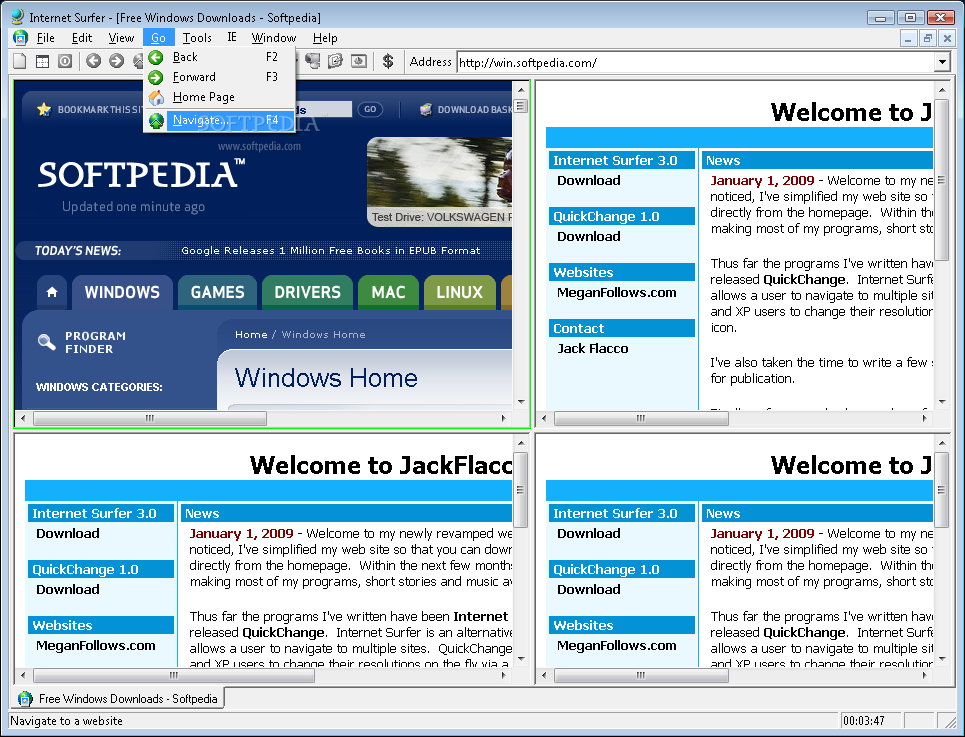Click the Address URL input field

tap(696, 62)
